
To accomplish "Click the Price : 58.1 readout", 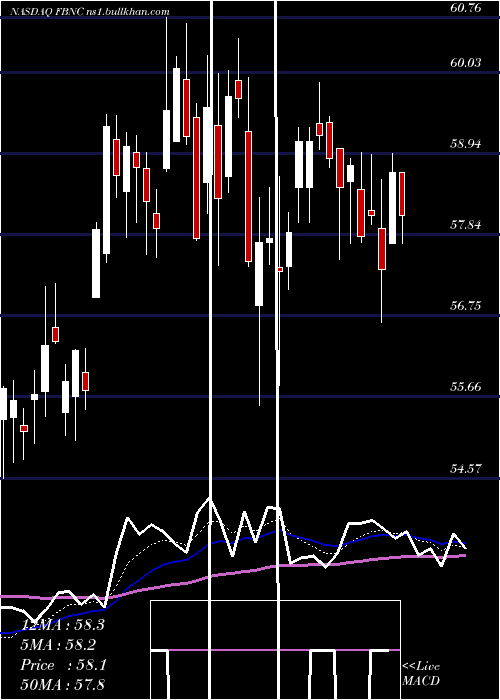I will (x=63, y=665).
